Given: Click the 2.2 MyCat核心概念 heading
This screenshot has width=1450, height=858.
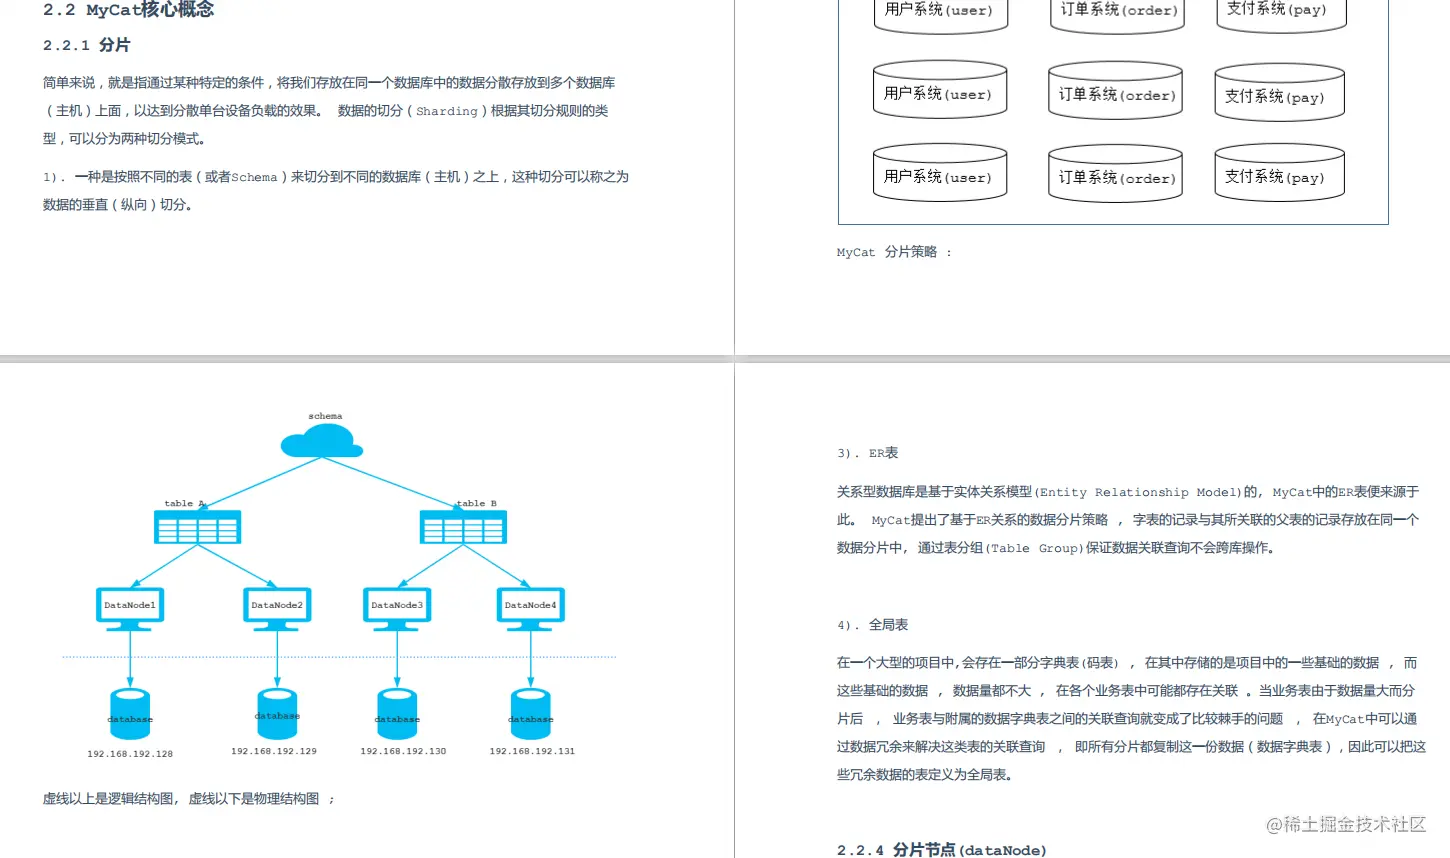Looking at the screenshot, I should [x=127, y=10].
